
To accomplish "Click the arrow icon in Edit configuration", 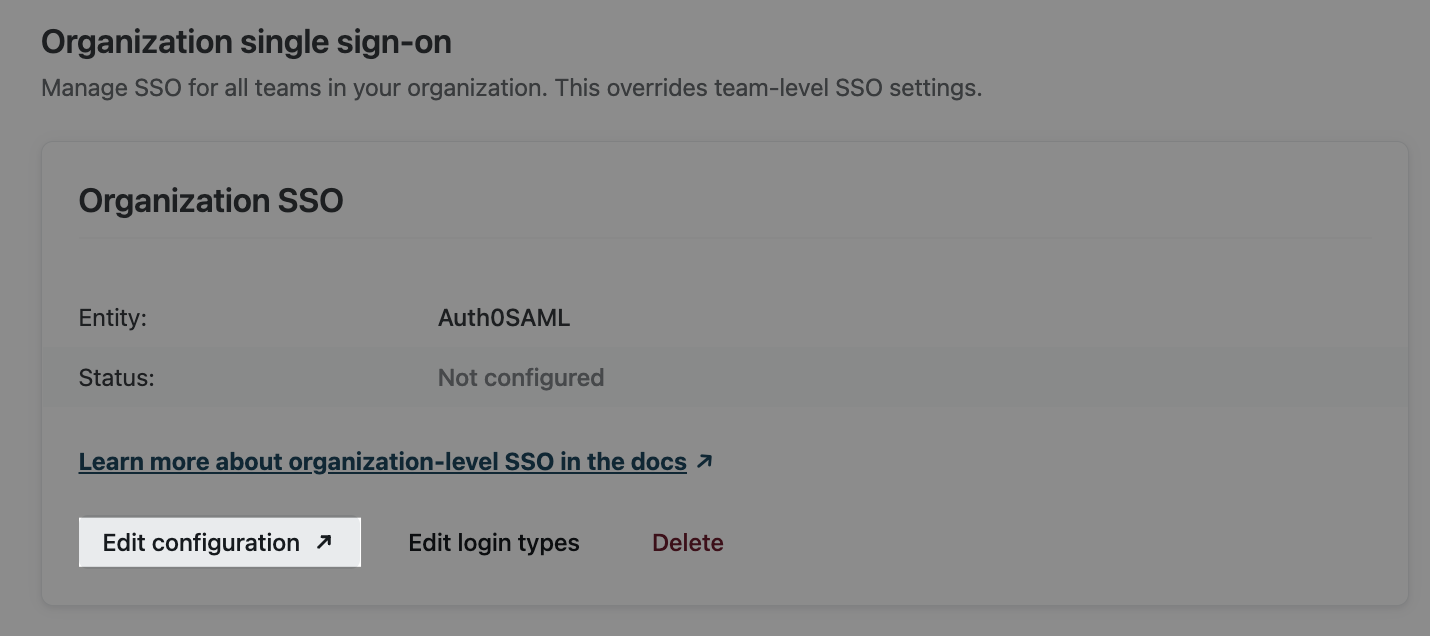I will (x=323, y=542).
